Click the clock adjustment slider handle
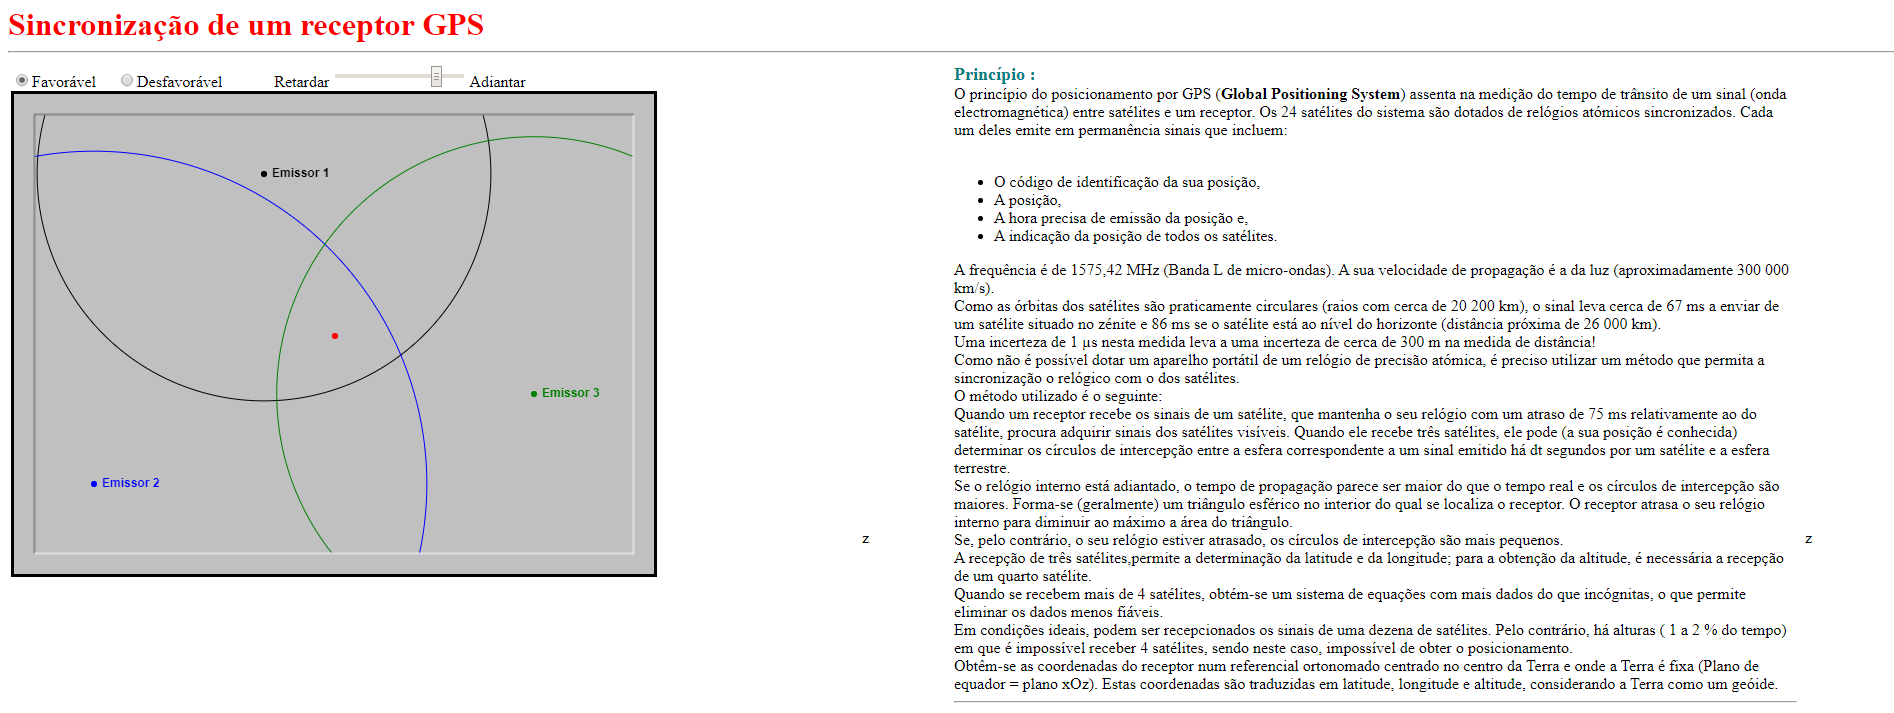This screenshot has height=713, width=1894. (x=436, y=76)
